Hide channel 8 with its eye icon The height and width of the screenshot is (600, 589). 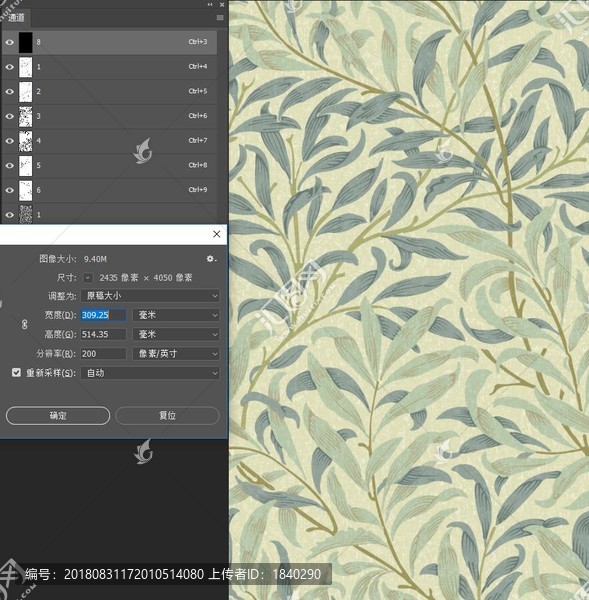(10, 42)
